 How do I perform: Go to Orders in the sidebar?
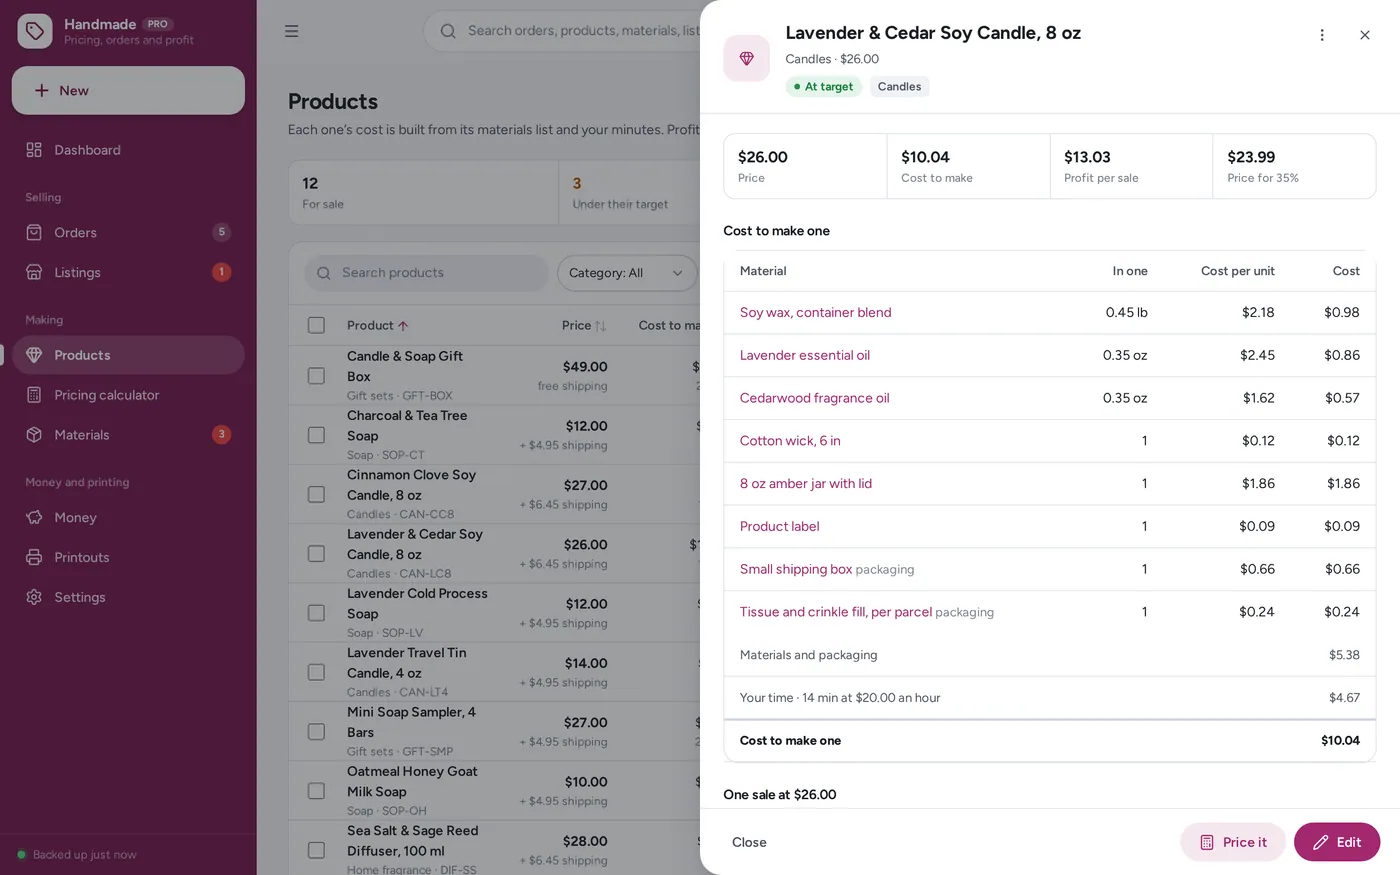pos(128,232)
